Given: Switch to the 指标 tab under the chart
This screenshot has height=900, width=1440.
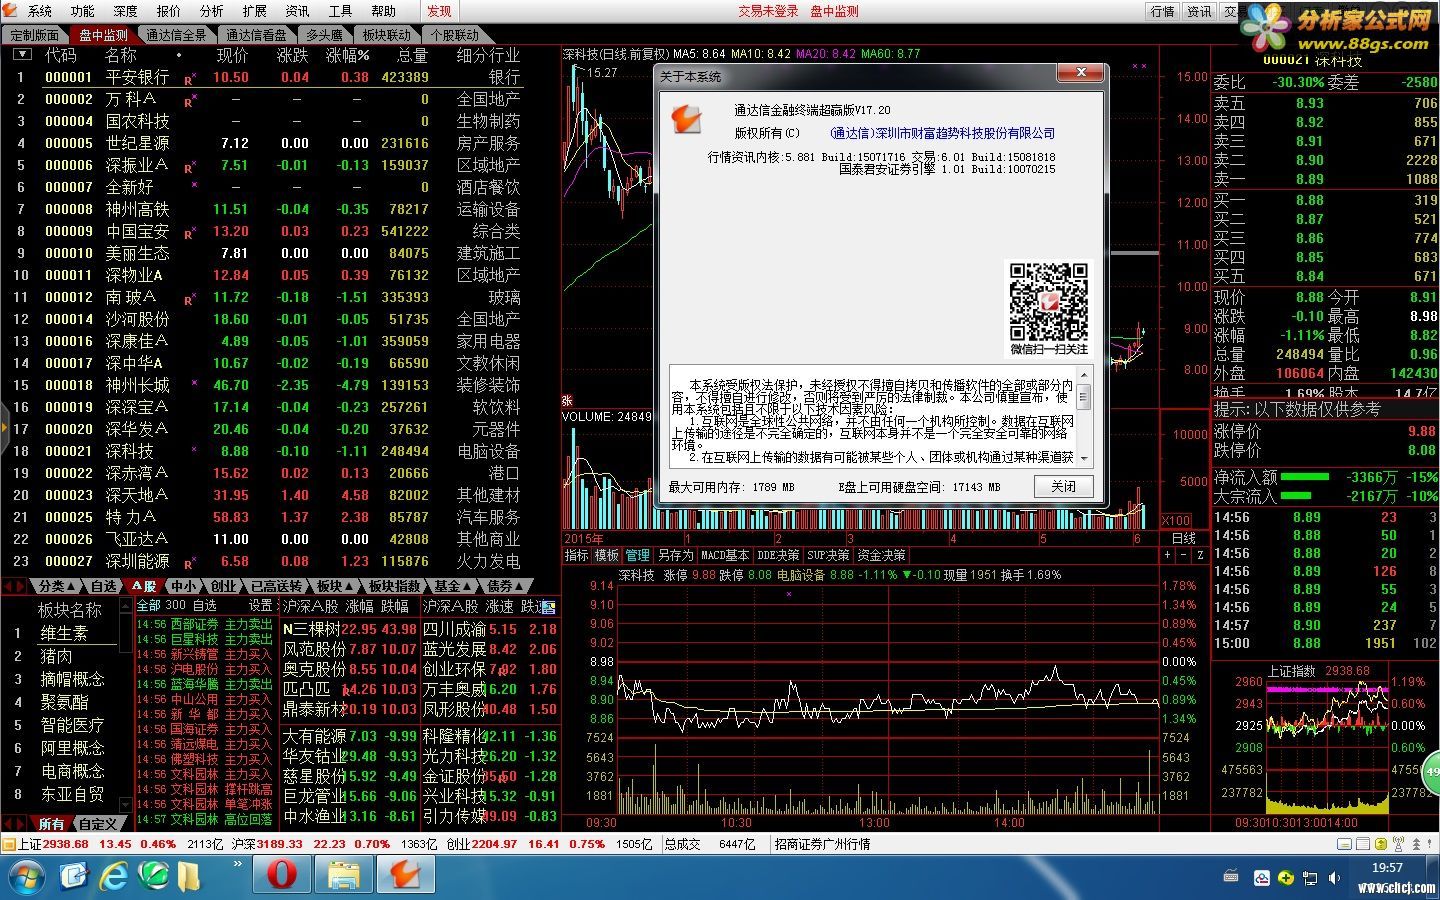Looking at the screenshot, I should click(577, 555).
